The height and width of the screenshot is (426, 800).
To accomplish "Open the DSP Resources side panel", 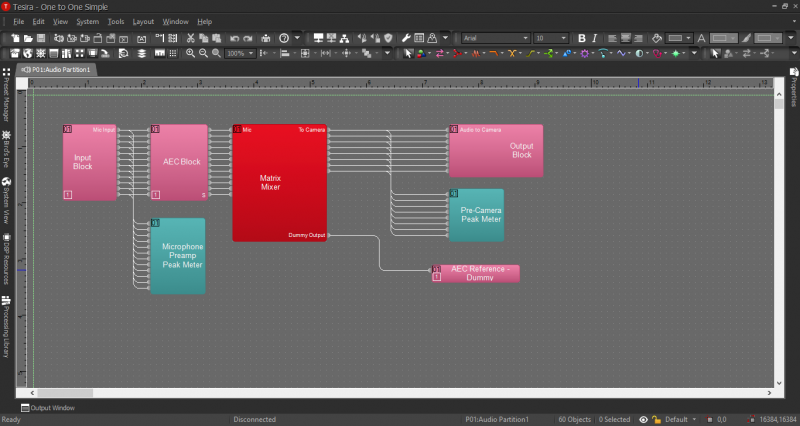I will pyautogui.click(x=6, y=259).
